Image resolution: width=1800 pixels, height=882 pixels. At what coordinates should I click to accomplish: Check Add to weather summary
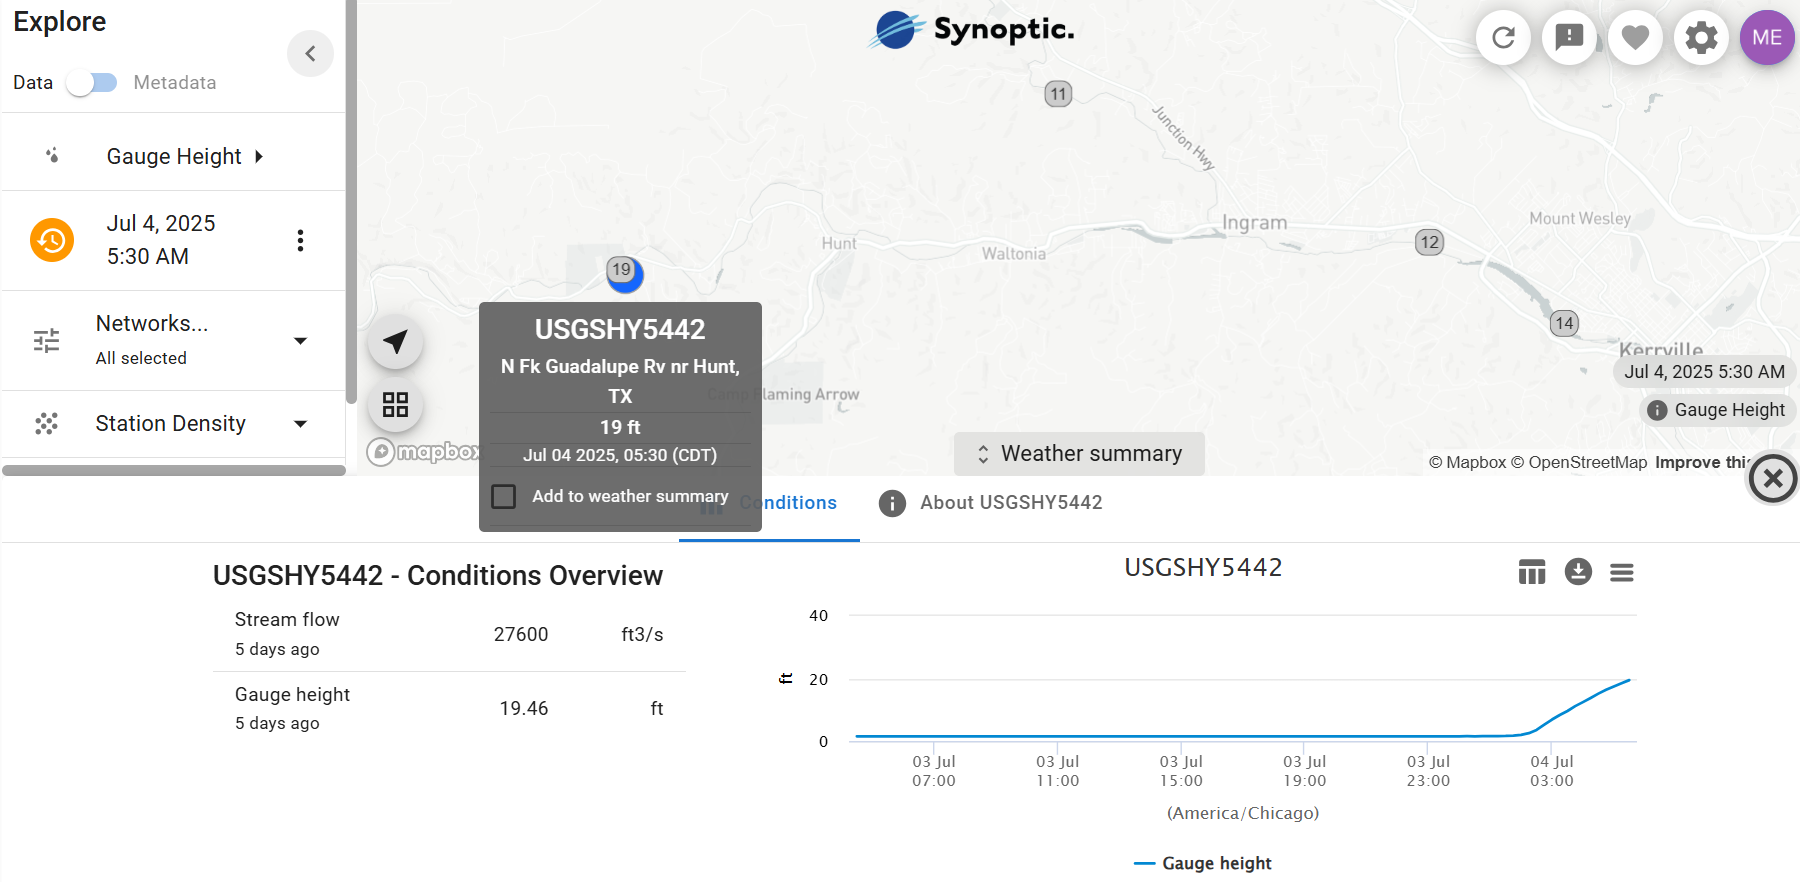click(504, 496)
